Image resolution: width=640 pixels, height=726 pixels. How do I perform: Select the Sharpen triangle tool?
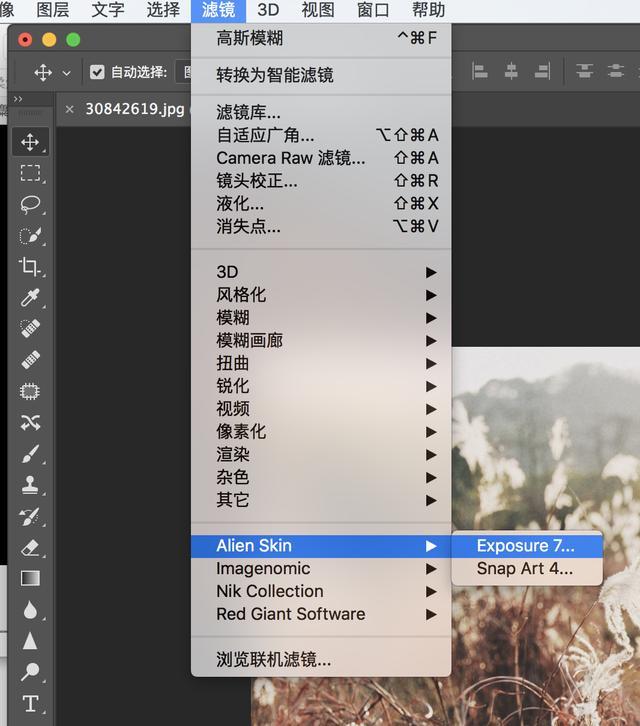[x=30, y=641]
